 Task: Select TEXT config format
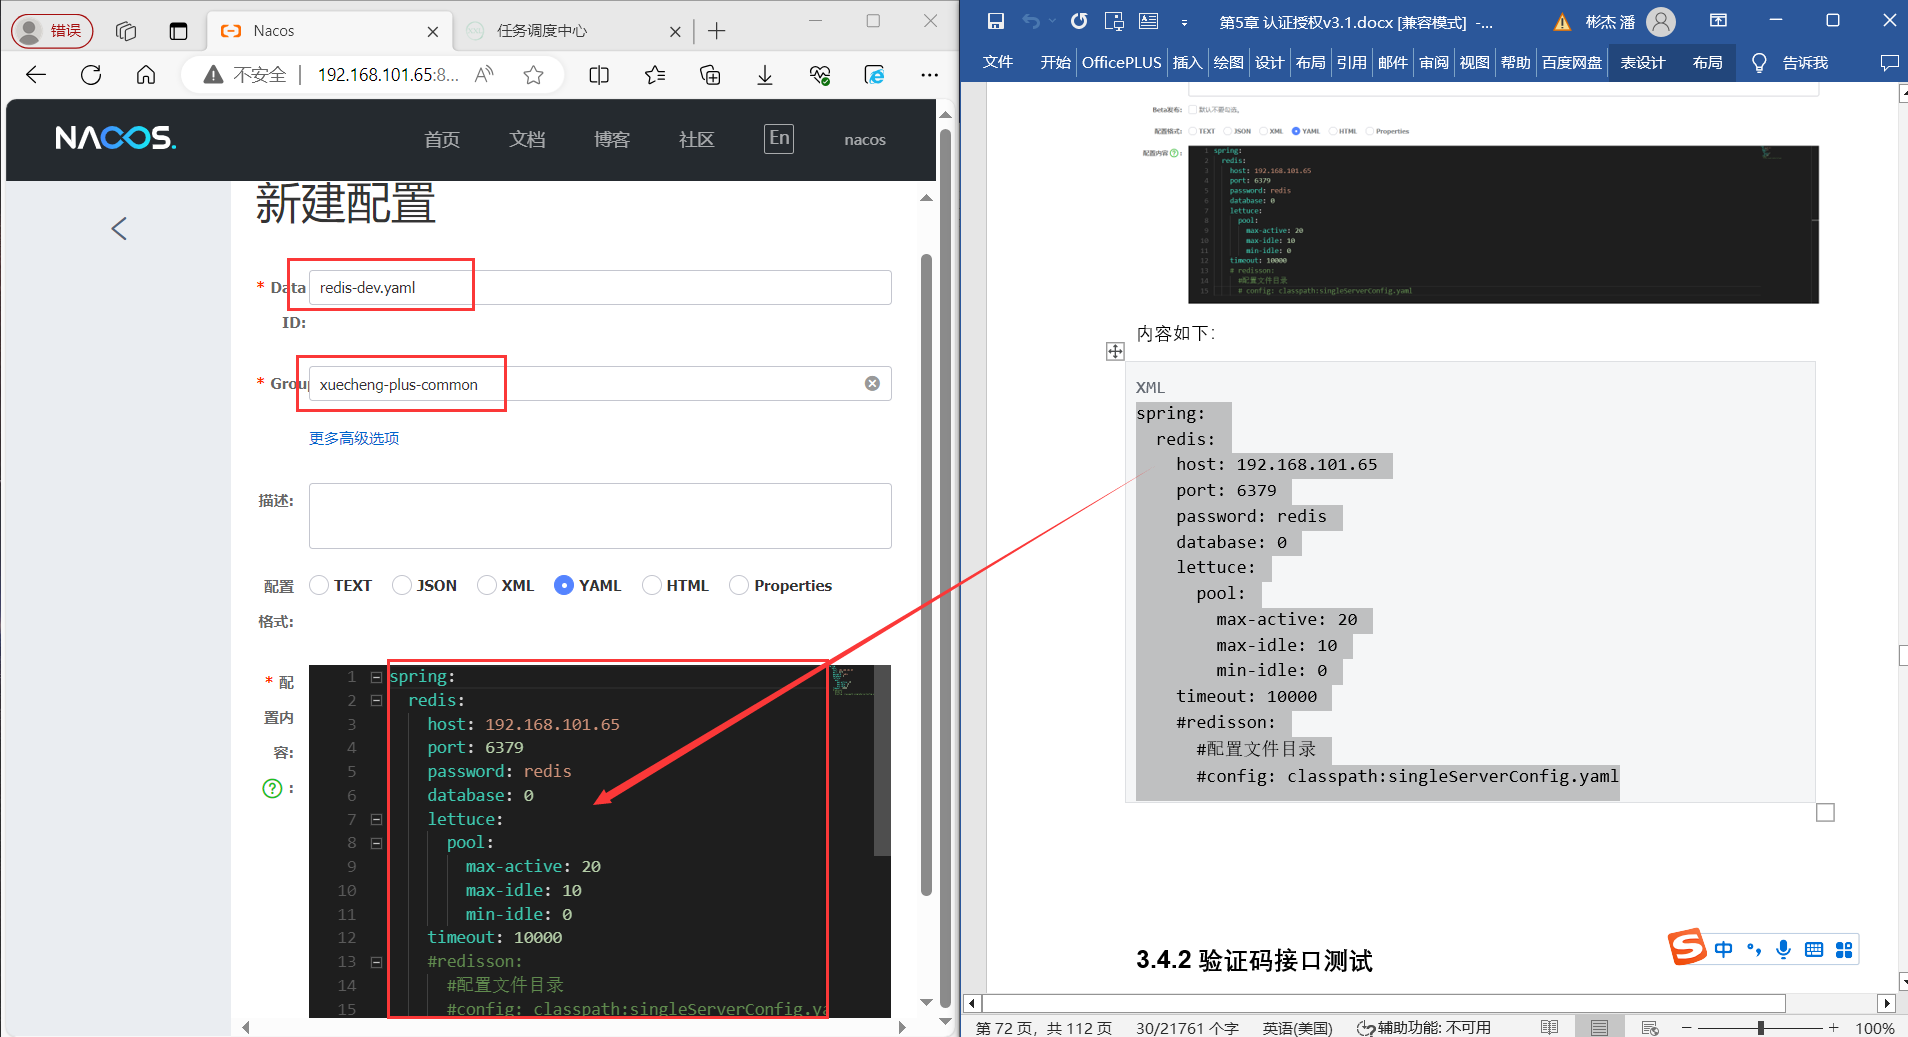click(319, 585)
